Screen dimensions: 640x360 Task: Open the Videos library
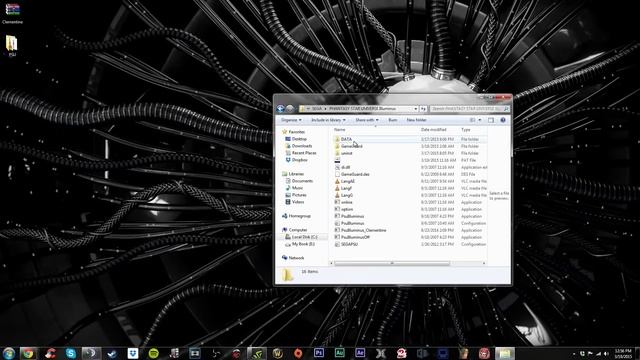(298, 202)
